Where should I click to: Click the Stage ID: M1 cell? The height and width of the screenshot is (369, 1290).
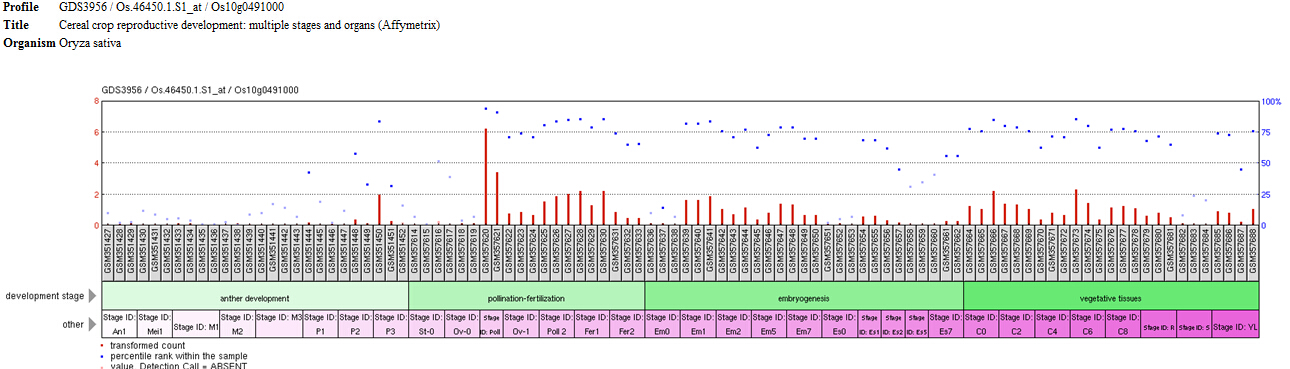click(x=196, y=324)
